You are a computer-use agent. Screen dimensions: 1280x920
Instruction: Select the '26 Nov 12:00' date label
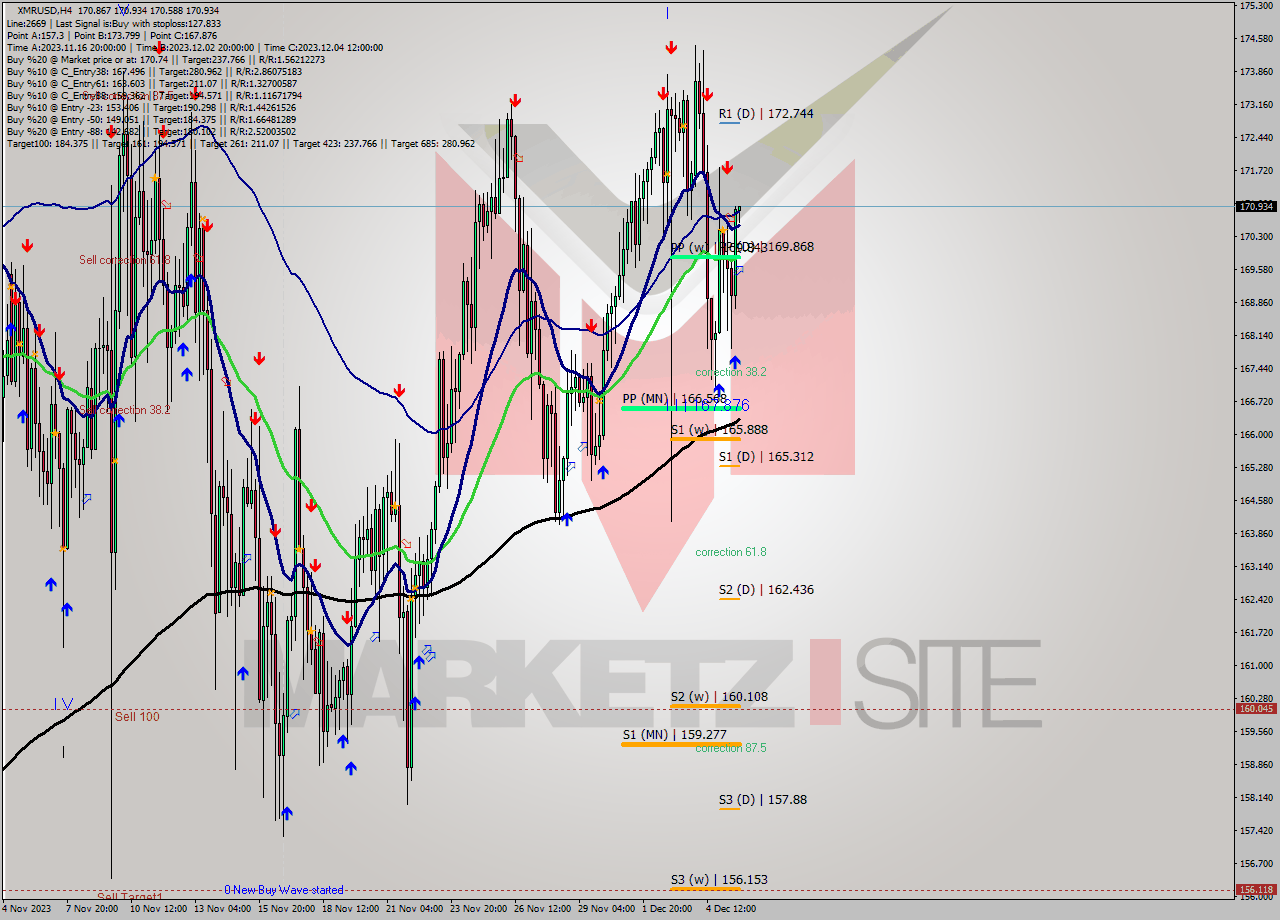tap(543, 909)
